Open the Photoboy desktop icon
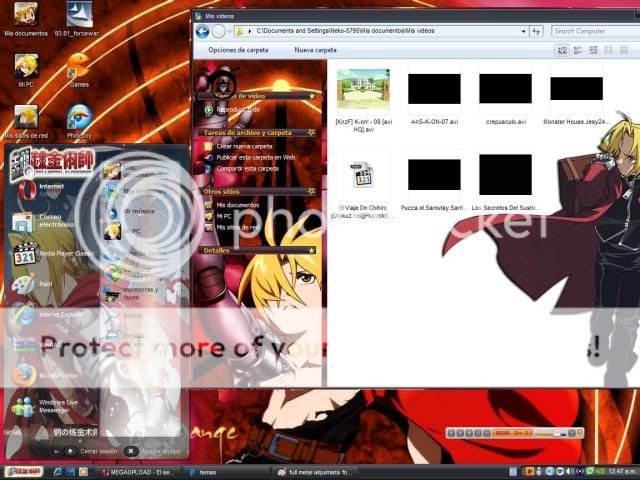640x480 pixels. pos(79,122)
